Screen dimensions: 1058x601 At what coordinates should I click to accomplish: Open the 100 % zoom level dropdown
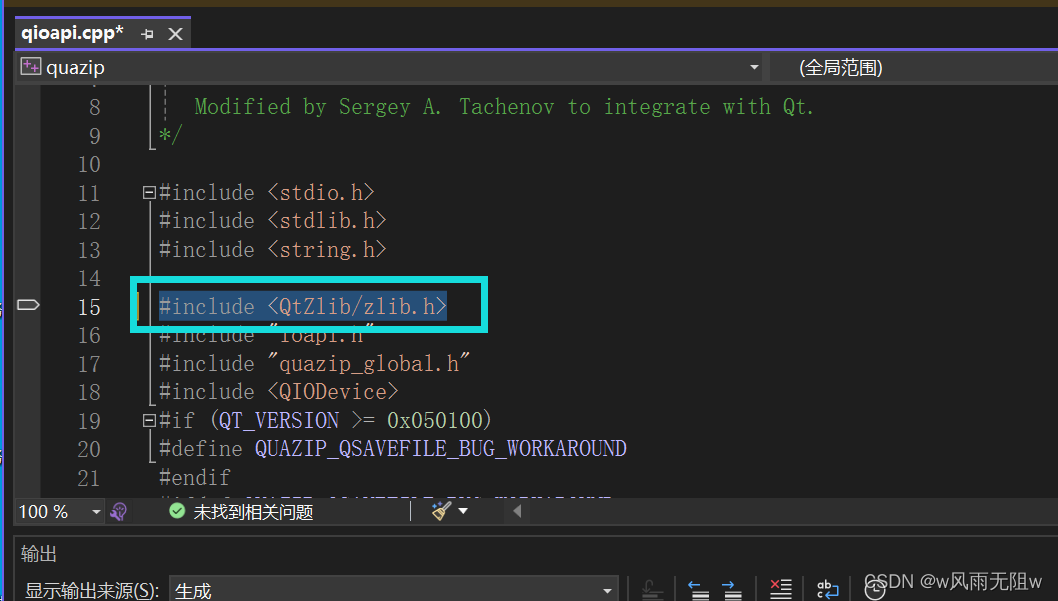pyautogui.click(x=97, y=512)
